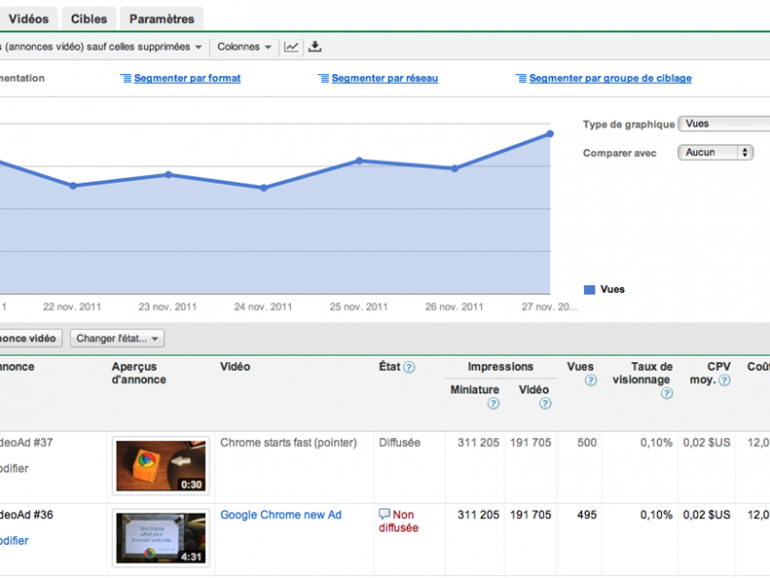Open help icon below Vues header

[590, 381]
